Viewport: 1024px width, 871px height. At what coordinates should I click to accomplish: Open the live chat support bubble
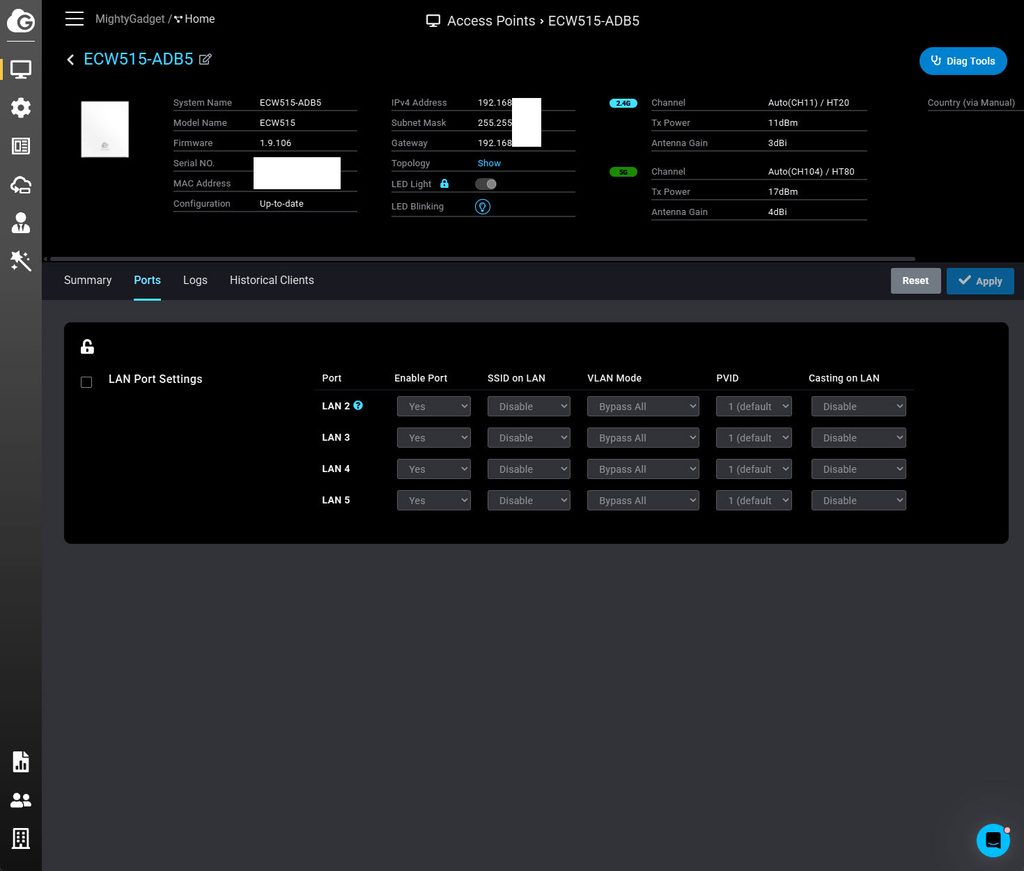pos(993,840)
